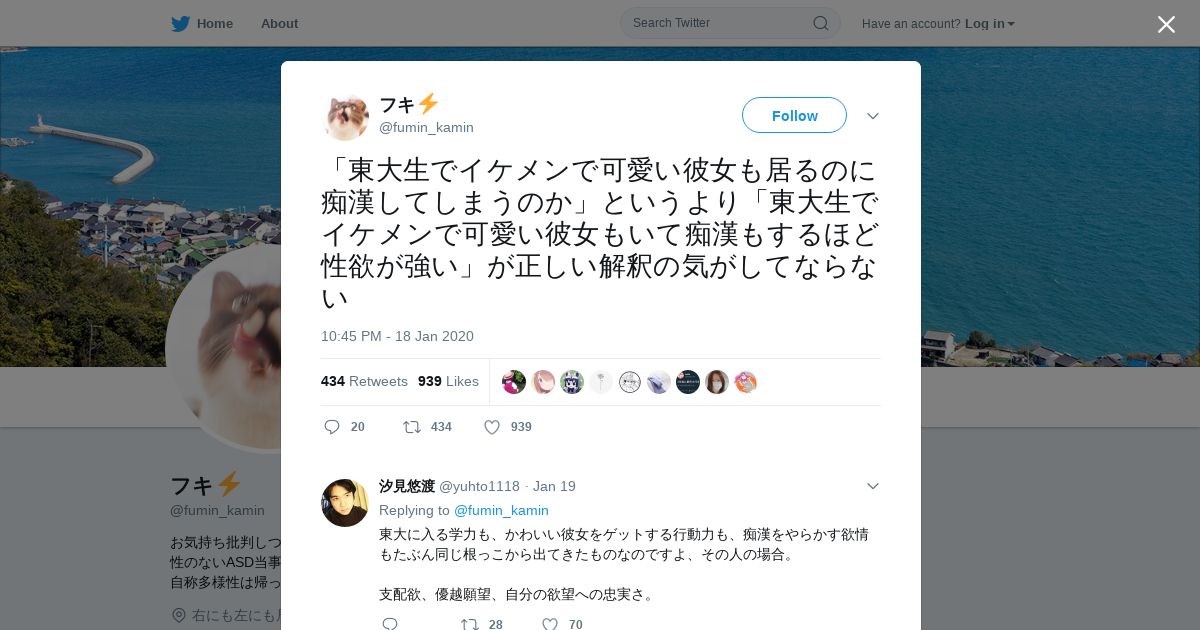Retweet the reply showing 28 retweets
Image resolution: width=1200 pixels, height=630 pixels.
(469, 624)
